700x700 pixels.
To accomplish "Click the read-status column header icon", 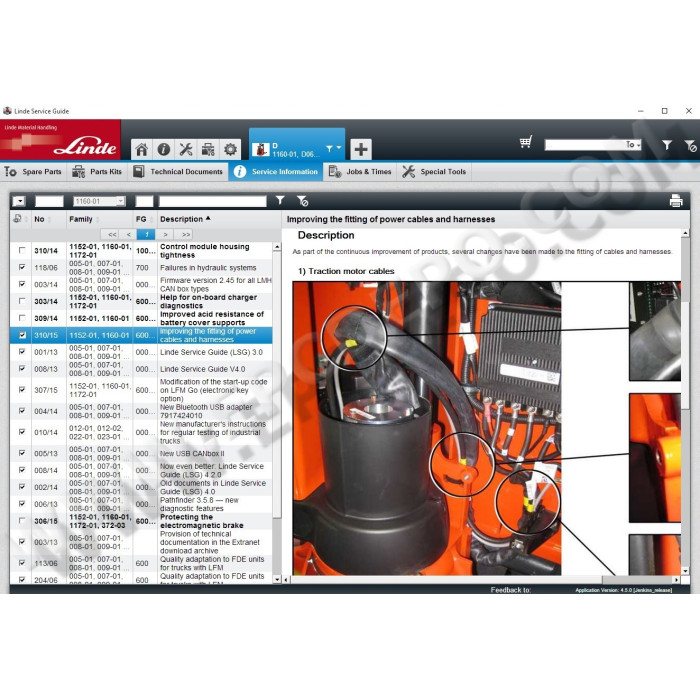I will [17, 219].
